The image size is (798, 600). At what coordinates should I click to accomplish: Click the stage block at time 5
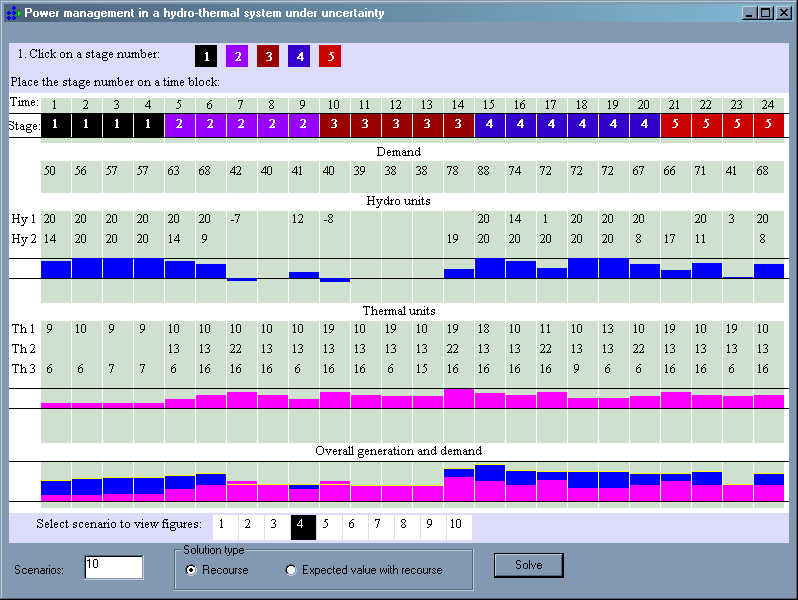point(179,125)
